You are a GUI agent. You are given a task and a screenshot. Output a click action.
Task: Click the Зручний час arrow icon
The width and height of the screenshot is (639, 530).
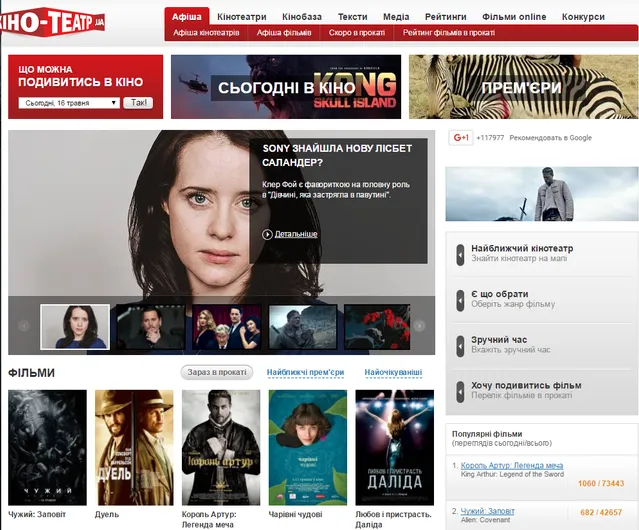[460, 344]
